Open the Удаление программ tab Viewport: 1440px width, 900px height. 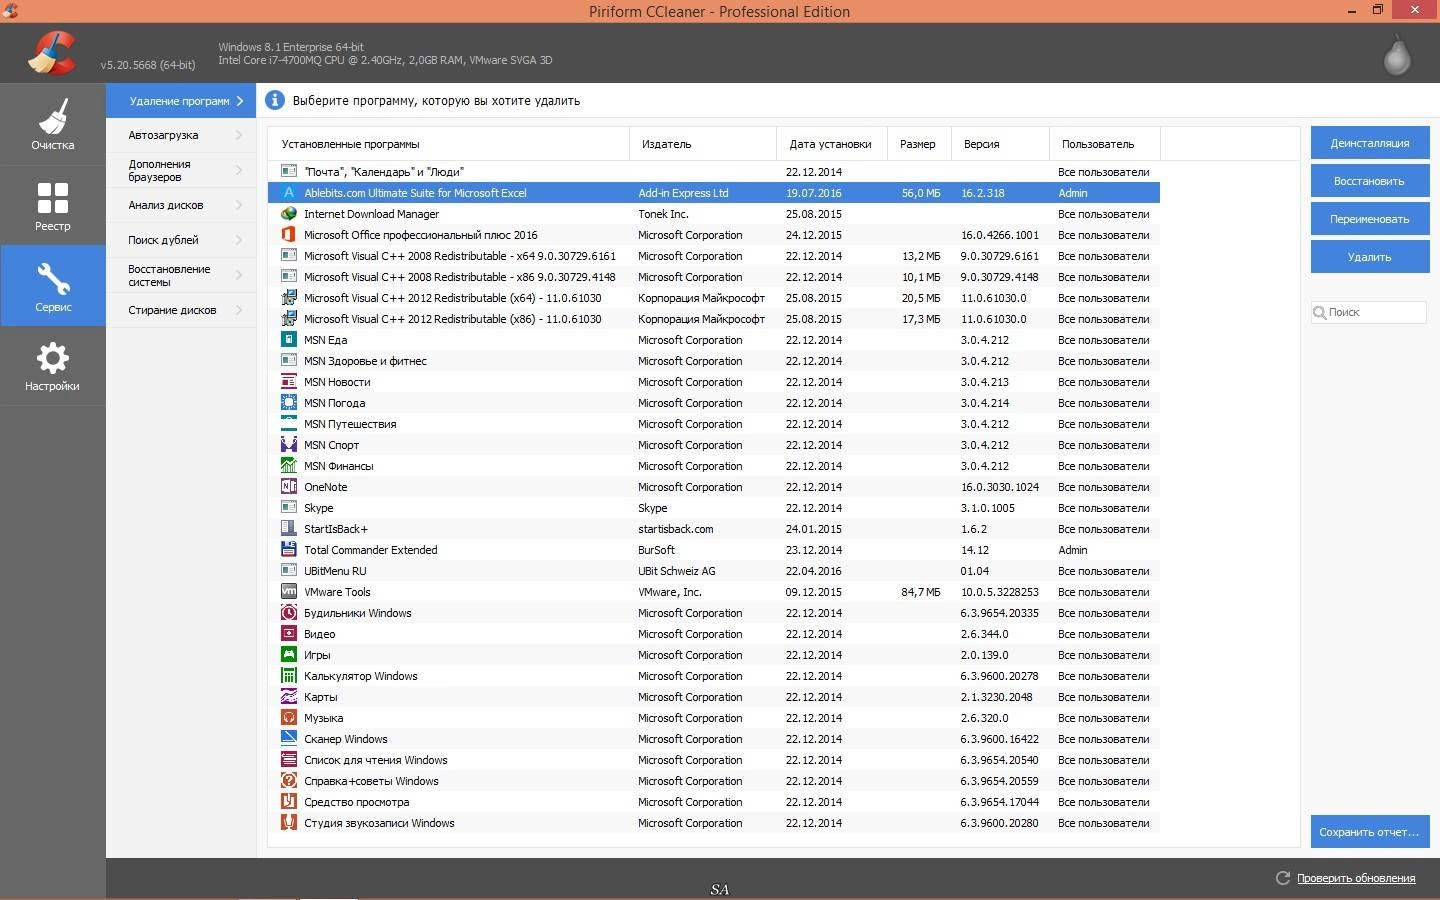tap(181, 101)
